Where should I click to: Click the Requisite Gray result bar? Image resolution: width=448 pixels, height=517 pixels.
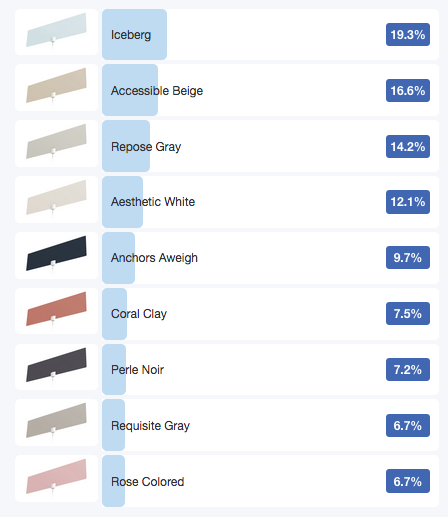click(x=270, y=425)
